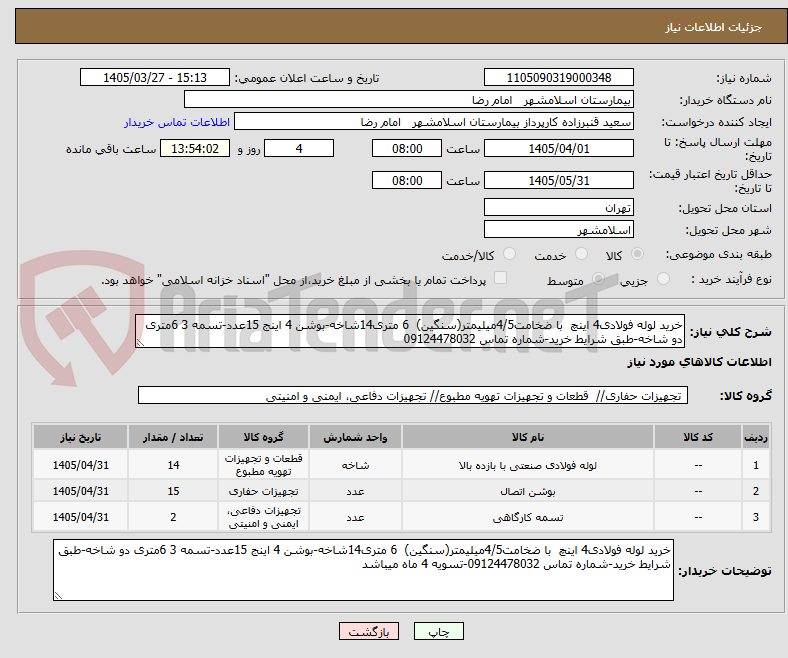788x658 pixels.
Task: Click the تاریخ نیاز column header
Action: (80, 437)
